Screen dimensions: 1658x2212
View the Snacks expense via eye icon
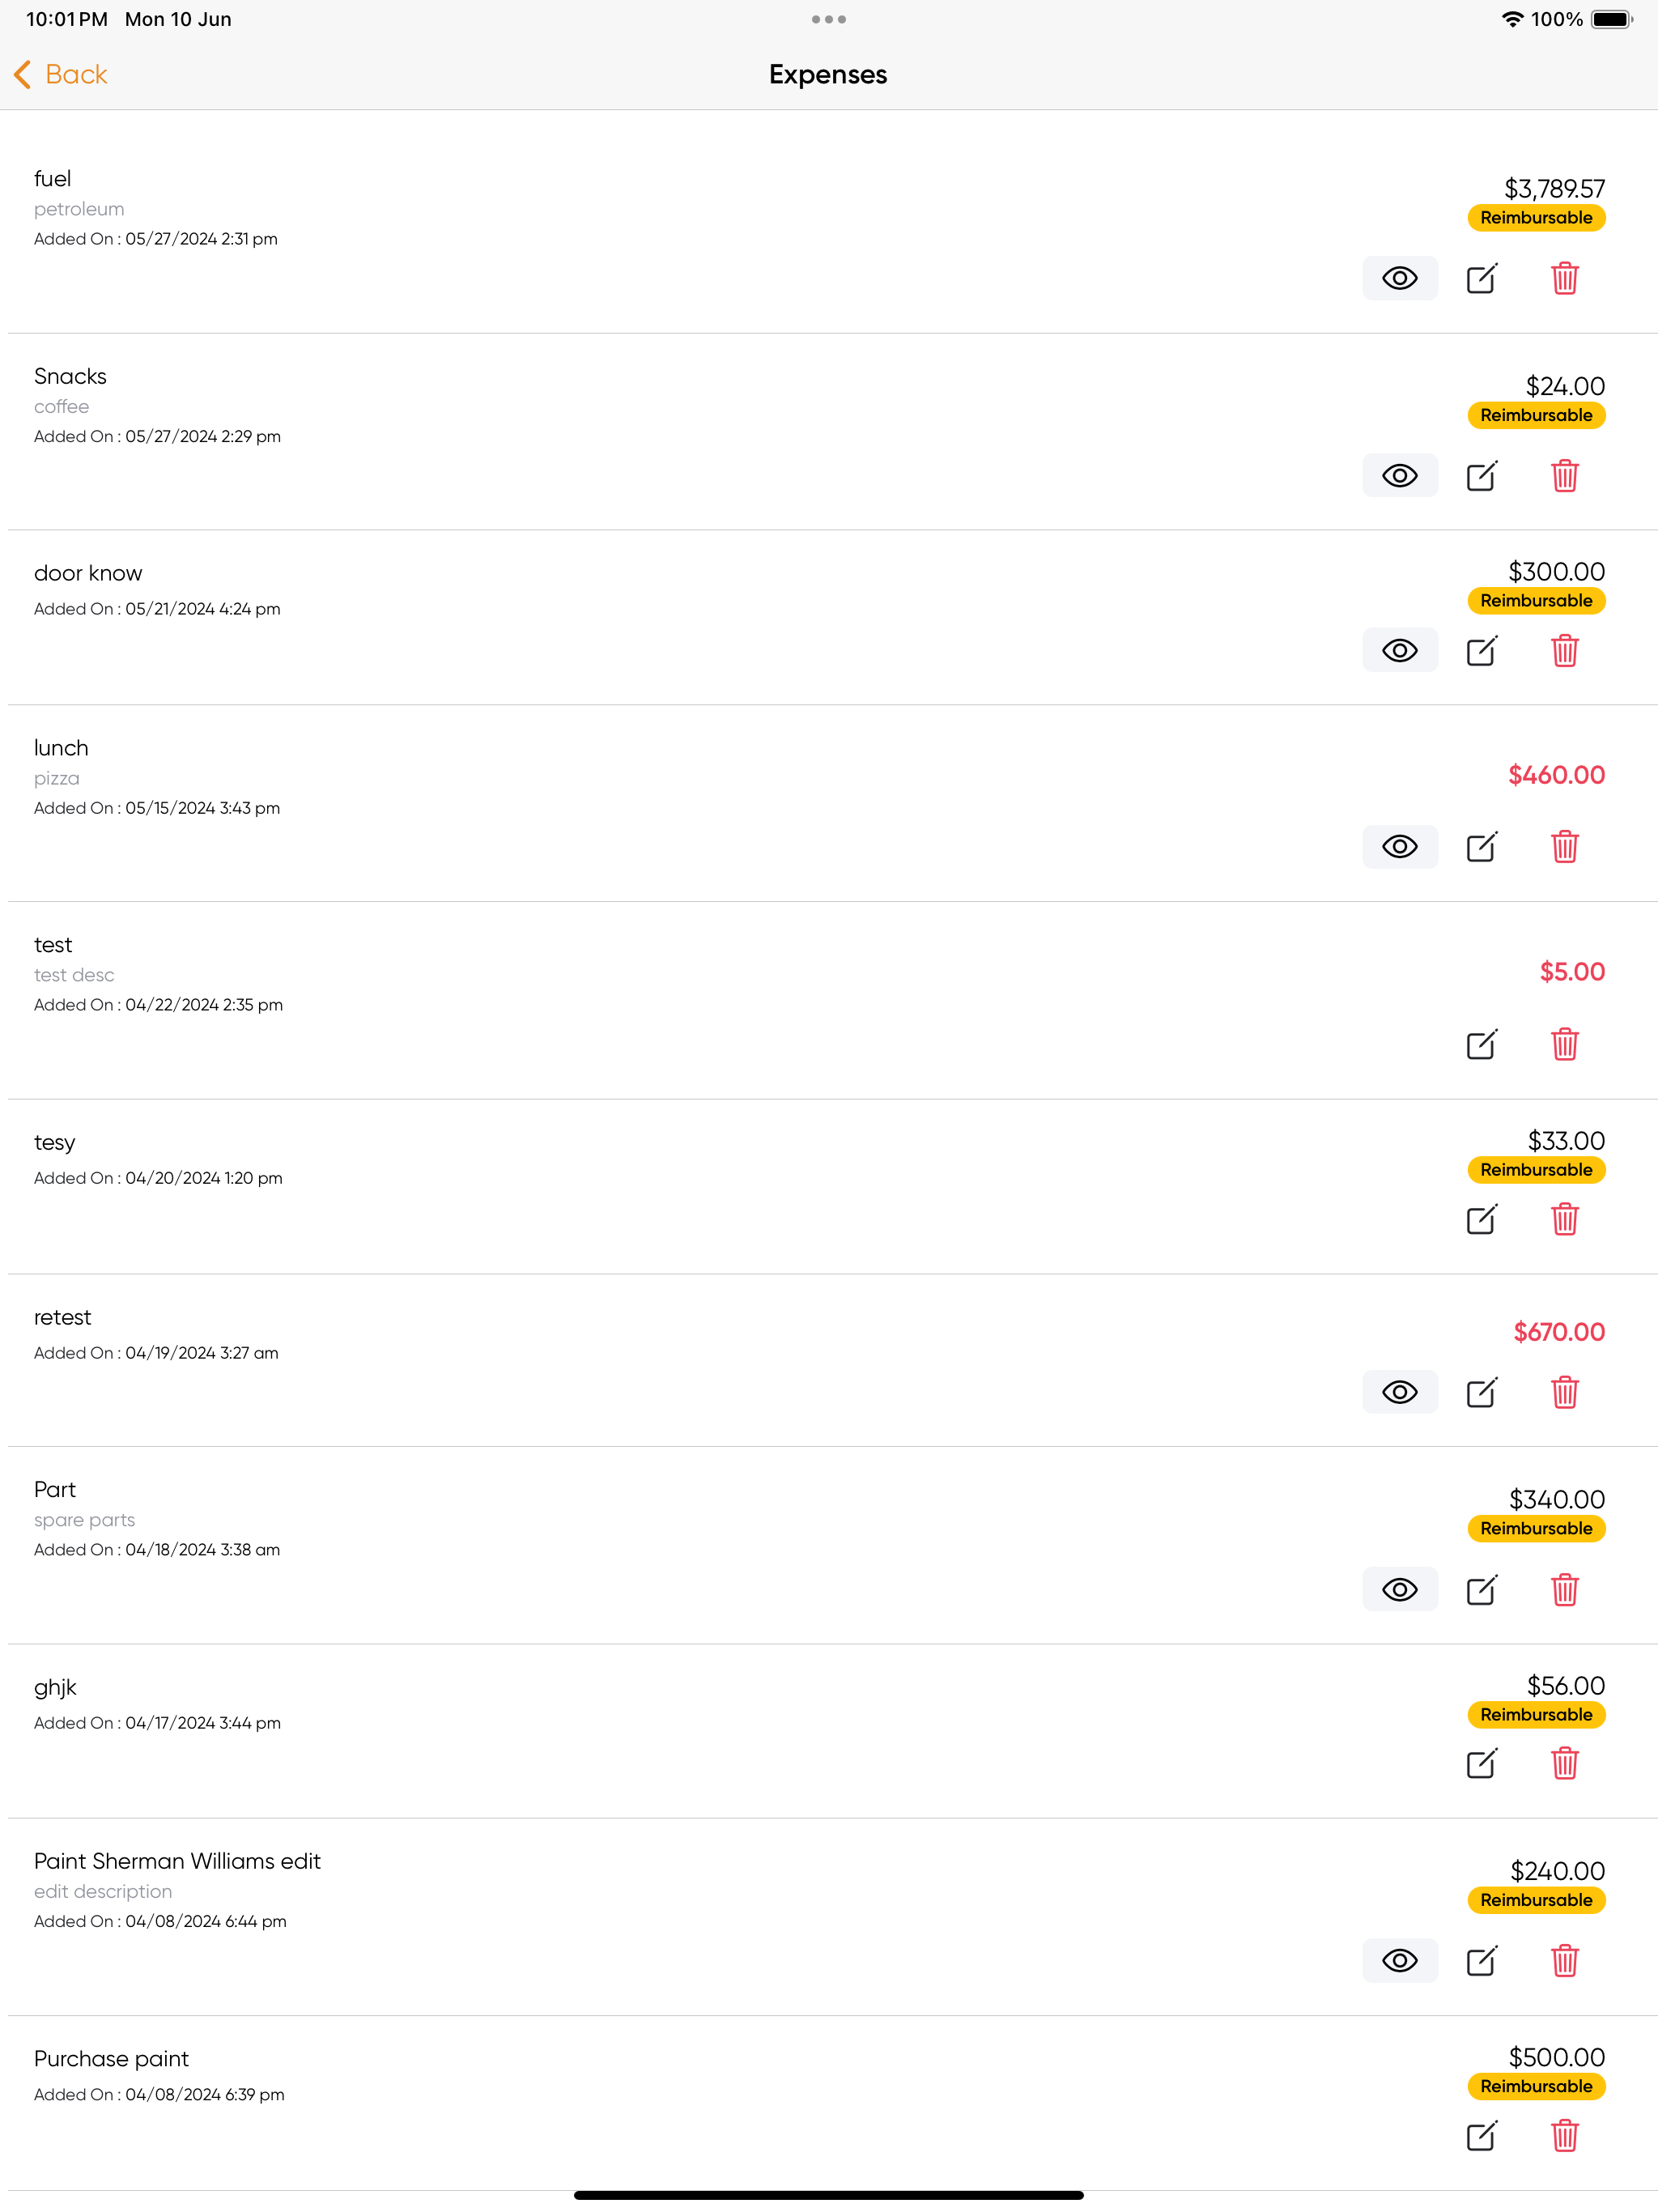[x=1399, y=475]
